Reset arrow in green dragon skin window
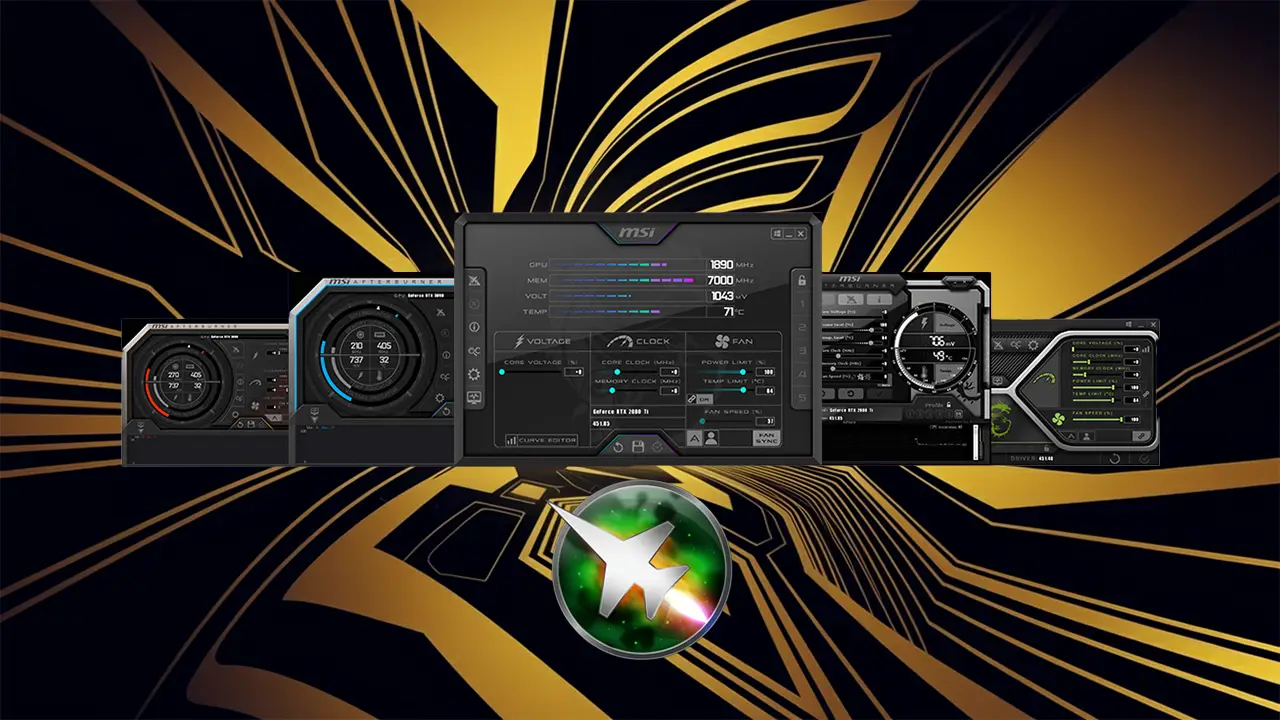This screenshot has height=720, width=1280. pyautogui.click(x=1114, y=459)
